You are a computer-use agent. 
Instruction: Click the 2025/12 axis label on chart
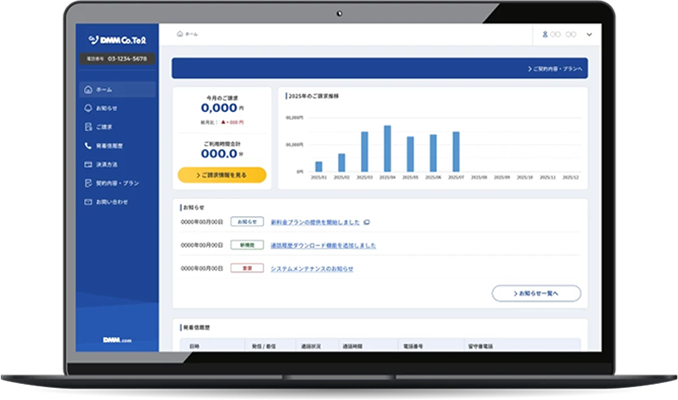pyautogui.click(x=570, y=177)
